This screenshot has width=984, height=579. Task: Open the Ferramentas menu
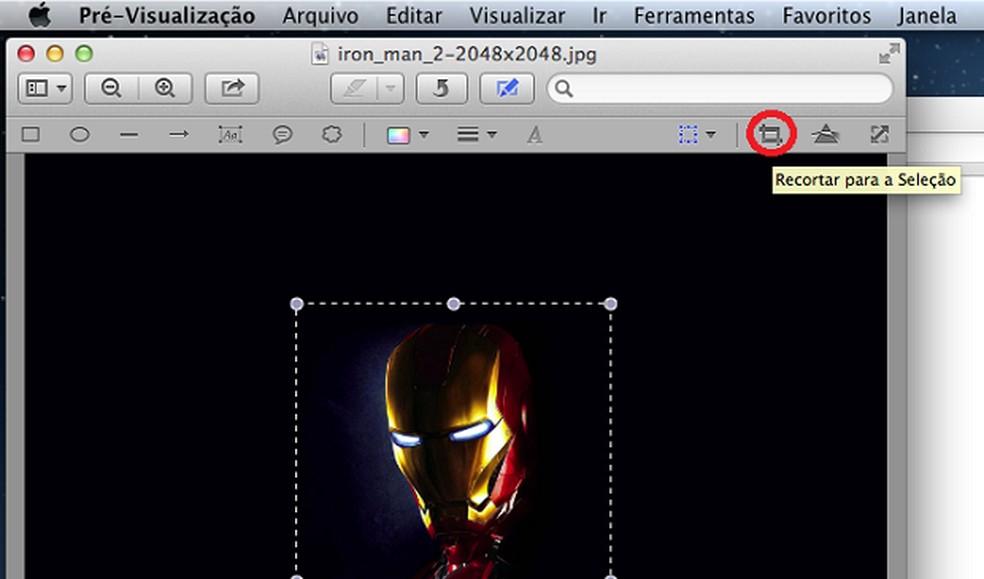(695, 16)
